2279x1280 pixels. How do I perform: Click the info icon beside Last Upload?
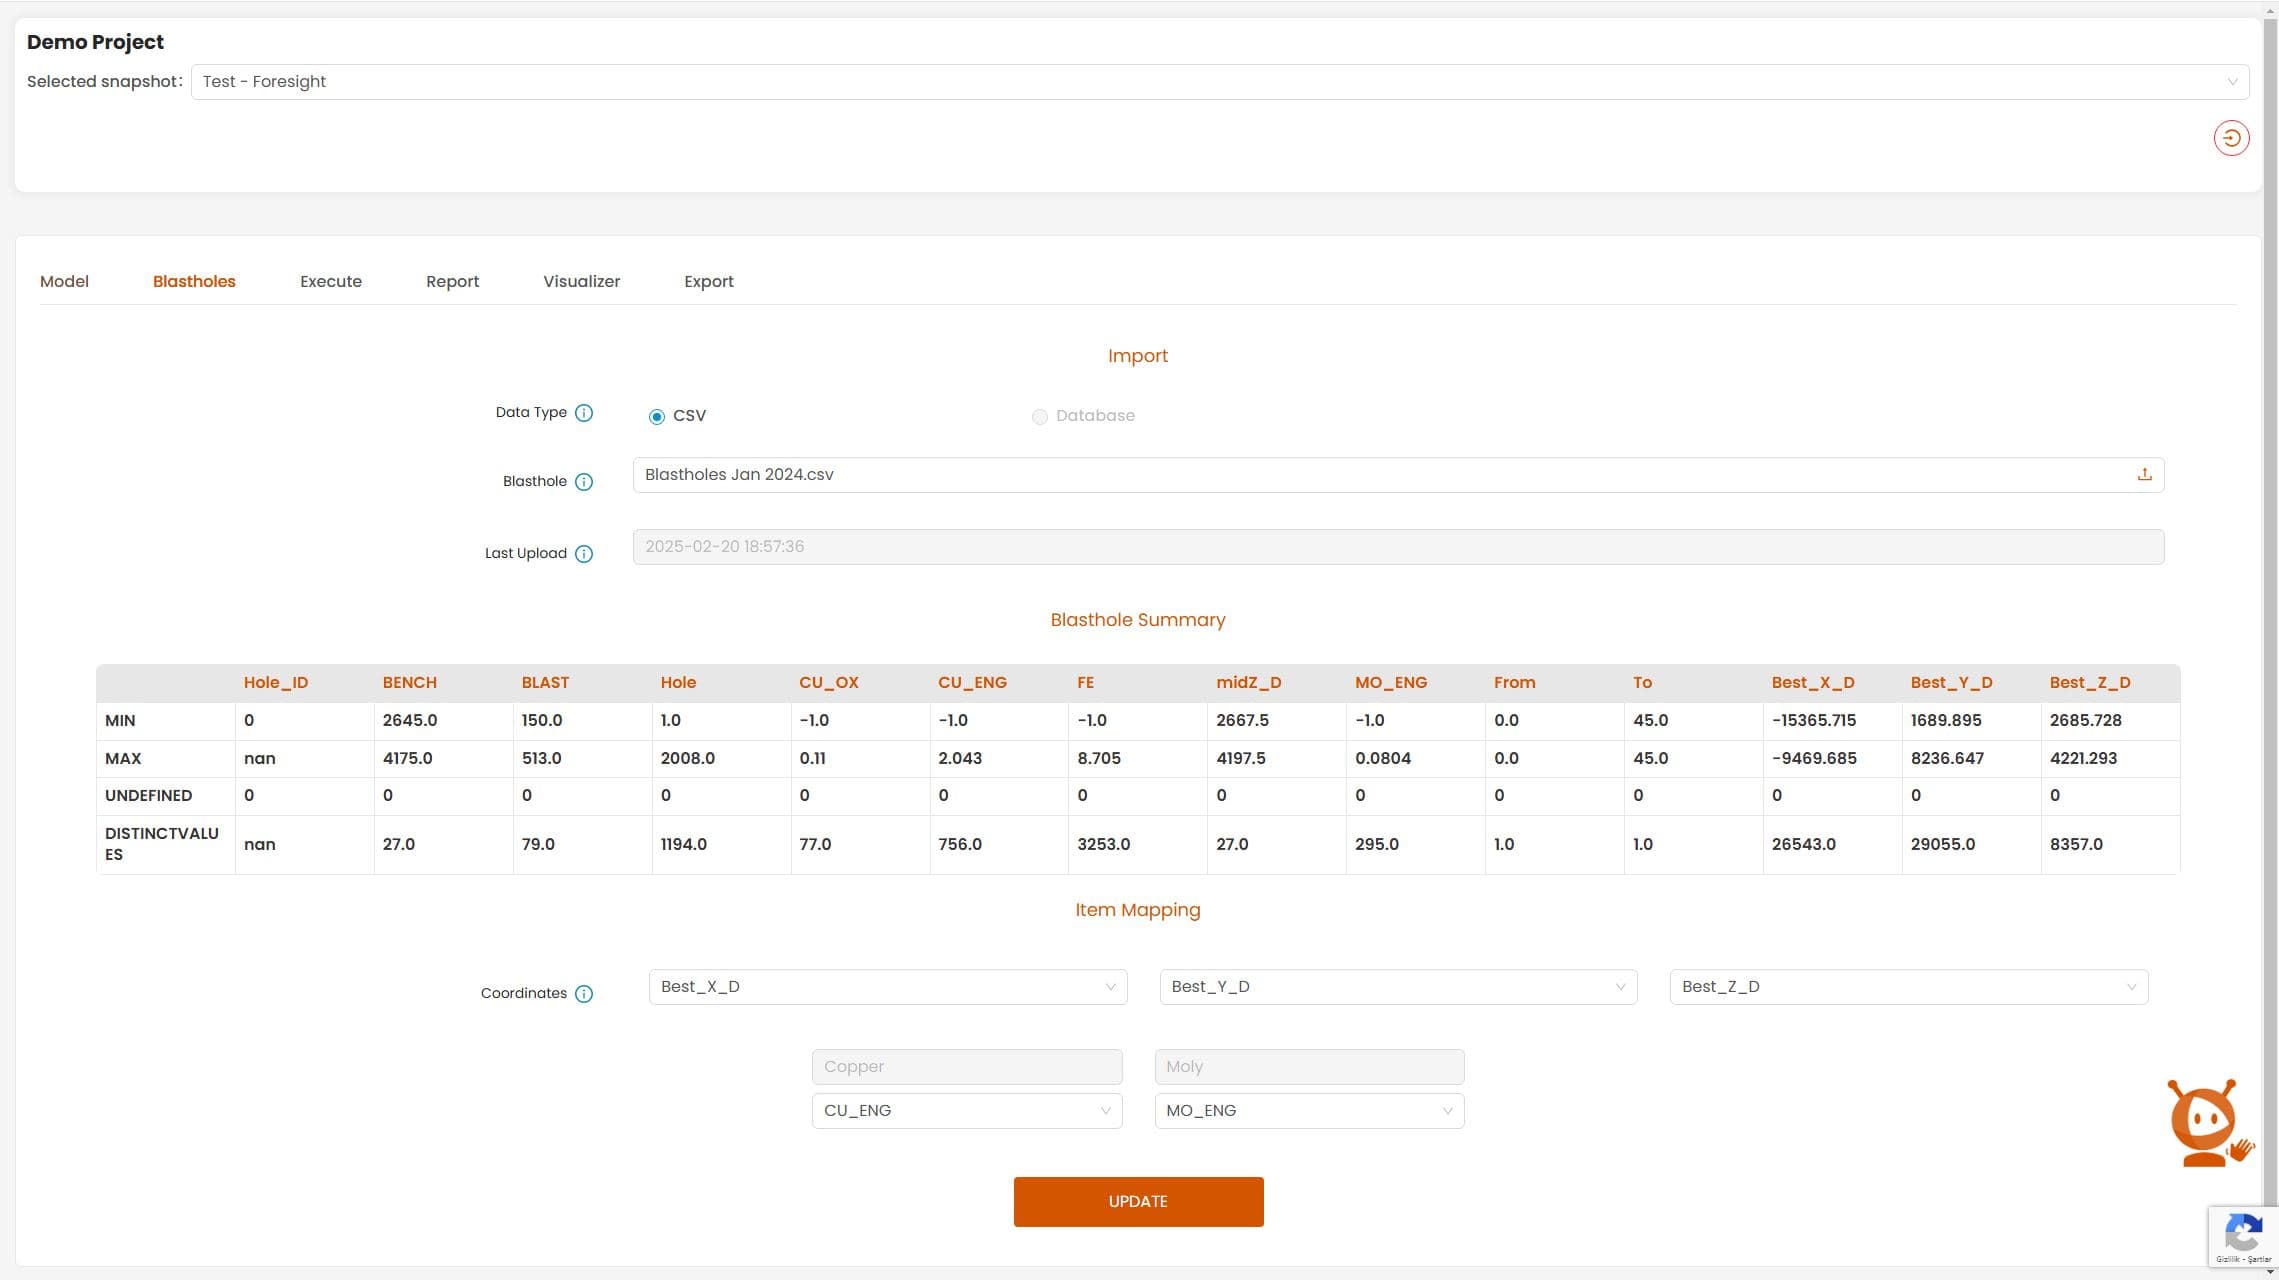click(x=584, y=554)
